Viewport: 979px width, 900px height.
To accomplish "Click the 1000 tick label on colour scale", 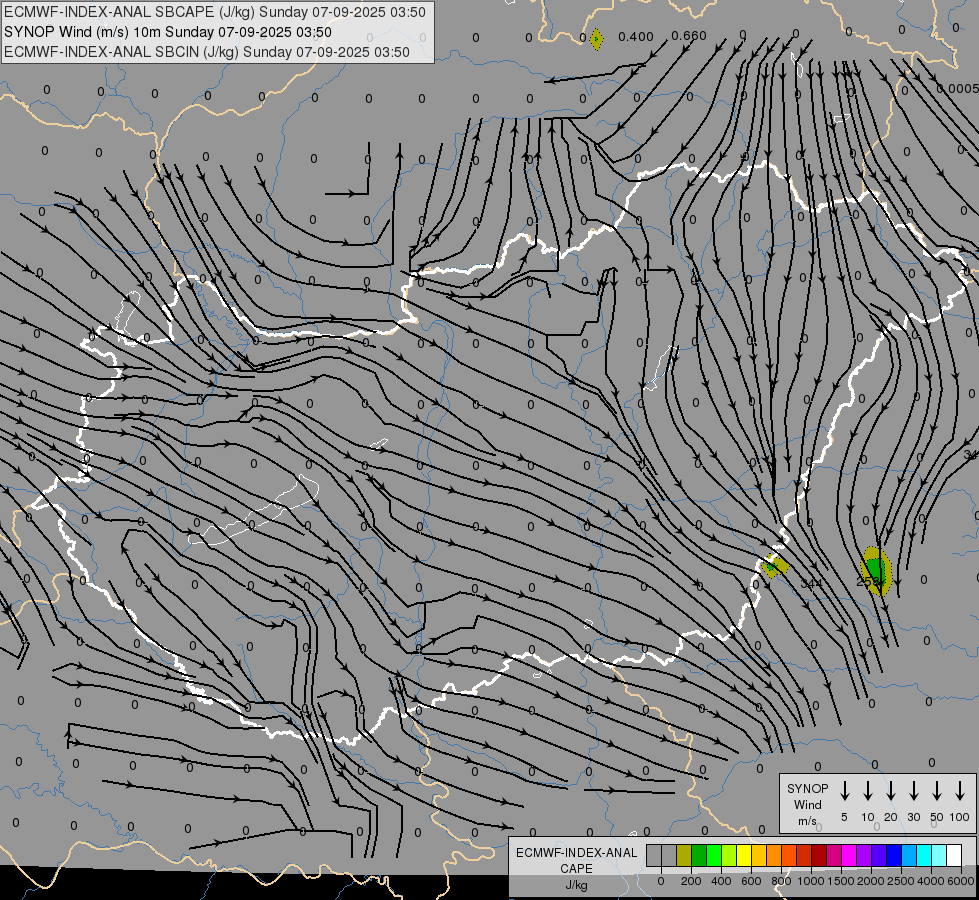I will click(x=811, y=881).
